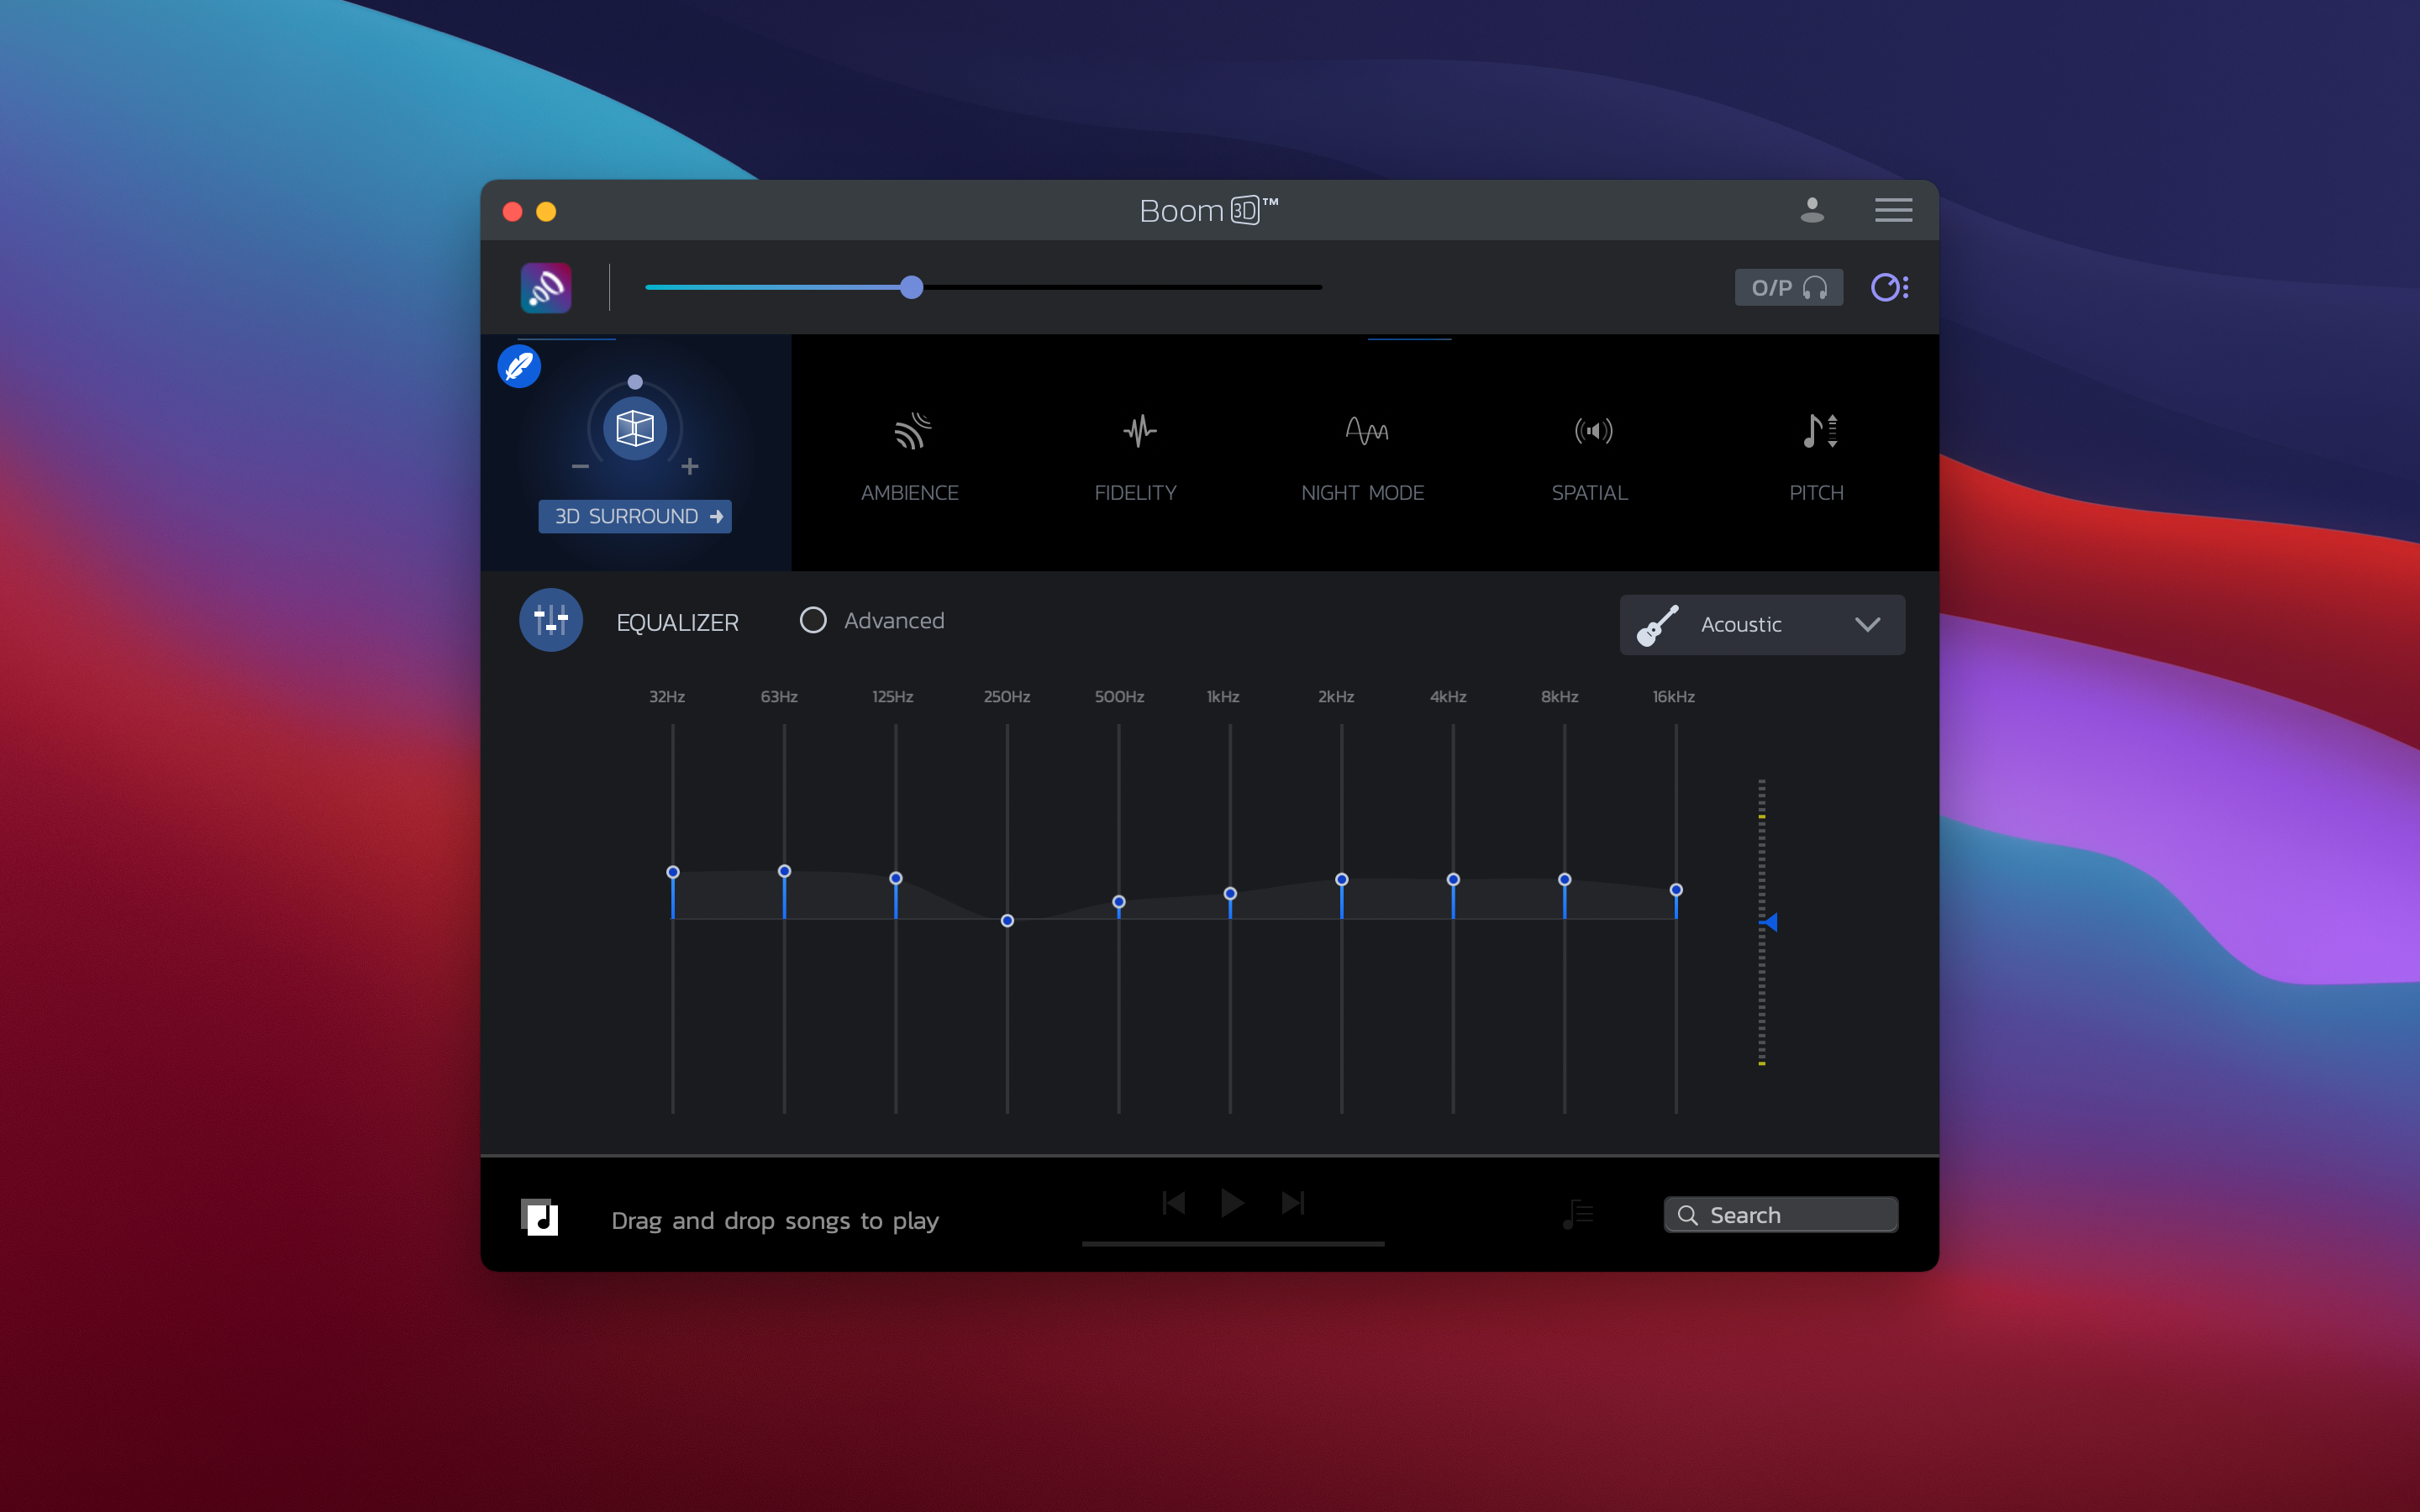Click the preamp gain blue arrow marker
The image size is (2420, 1512).
point(1770,922)
